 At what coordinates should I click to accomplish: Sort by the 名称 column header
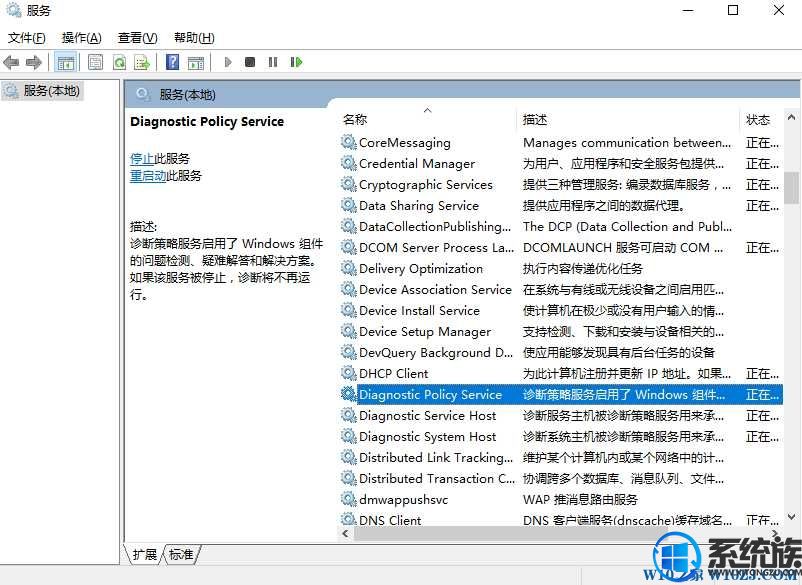click(x=428, y=120)
